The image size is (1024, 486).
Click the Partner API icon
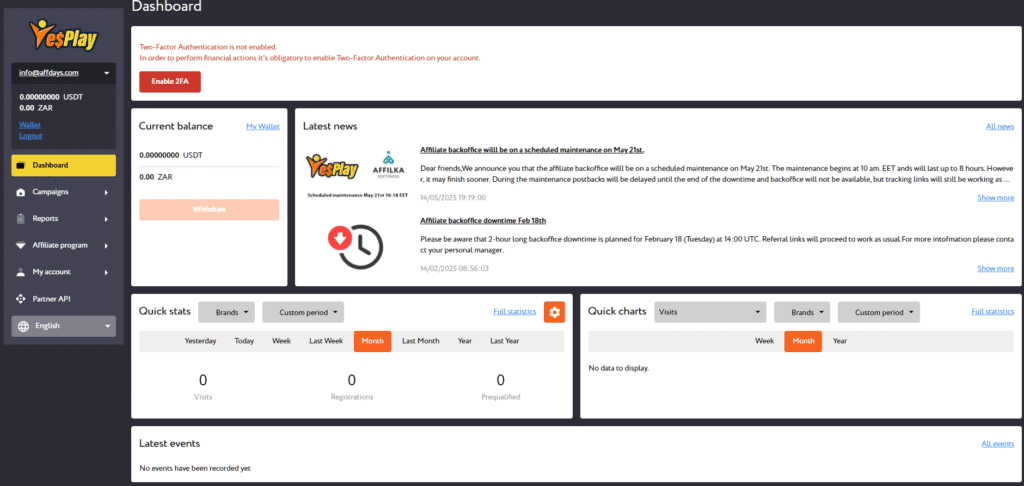point(21,299)
